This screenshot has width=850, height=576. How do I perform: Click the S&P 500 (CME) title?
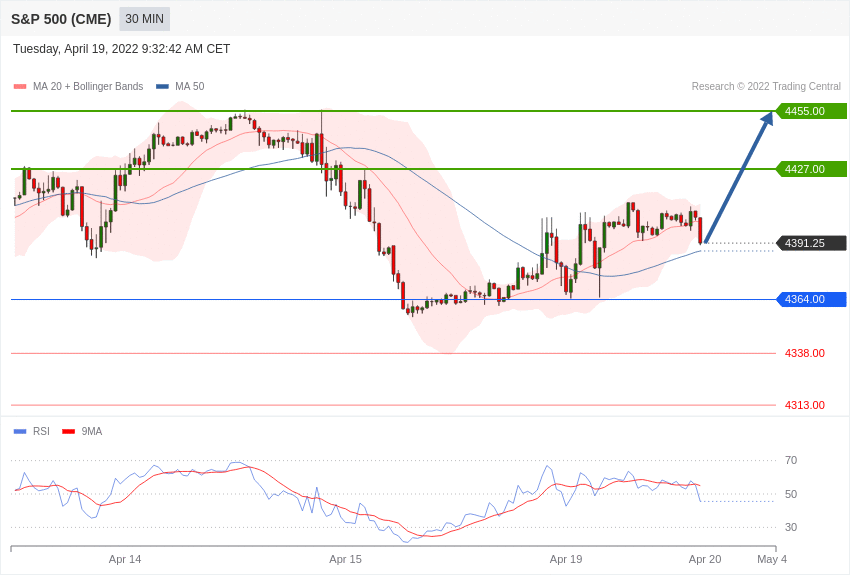tap(61, 19)
